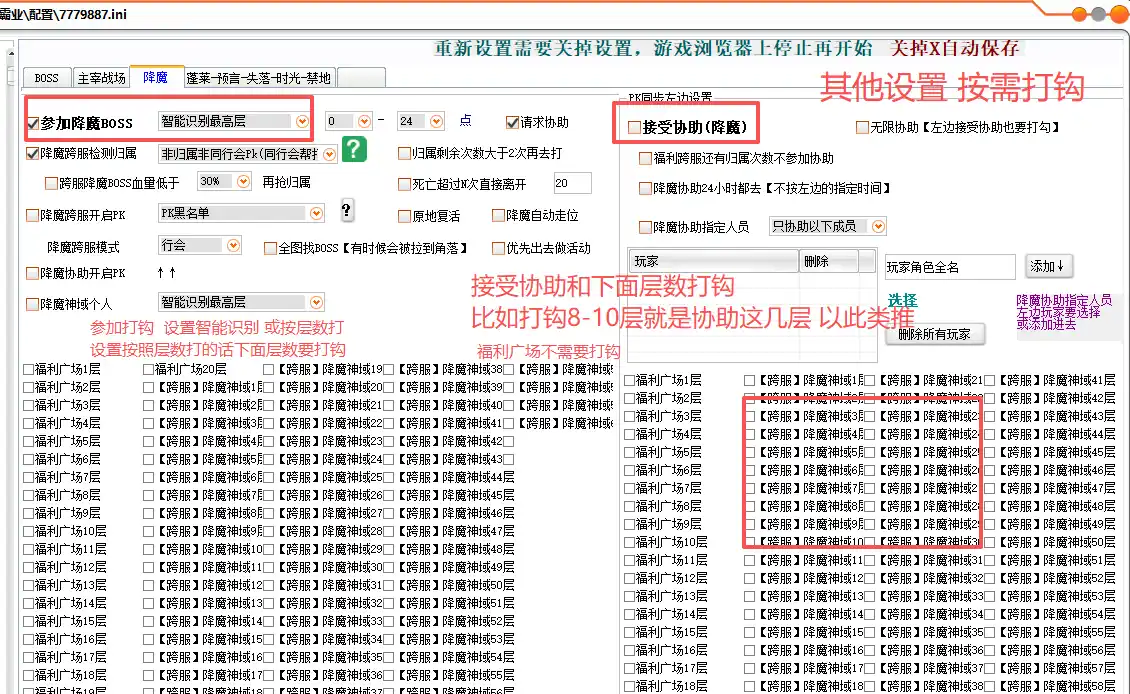1130x694 pixels.
Task: Click the 删除 column header
Action: (x=829, y=261)
